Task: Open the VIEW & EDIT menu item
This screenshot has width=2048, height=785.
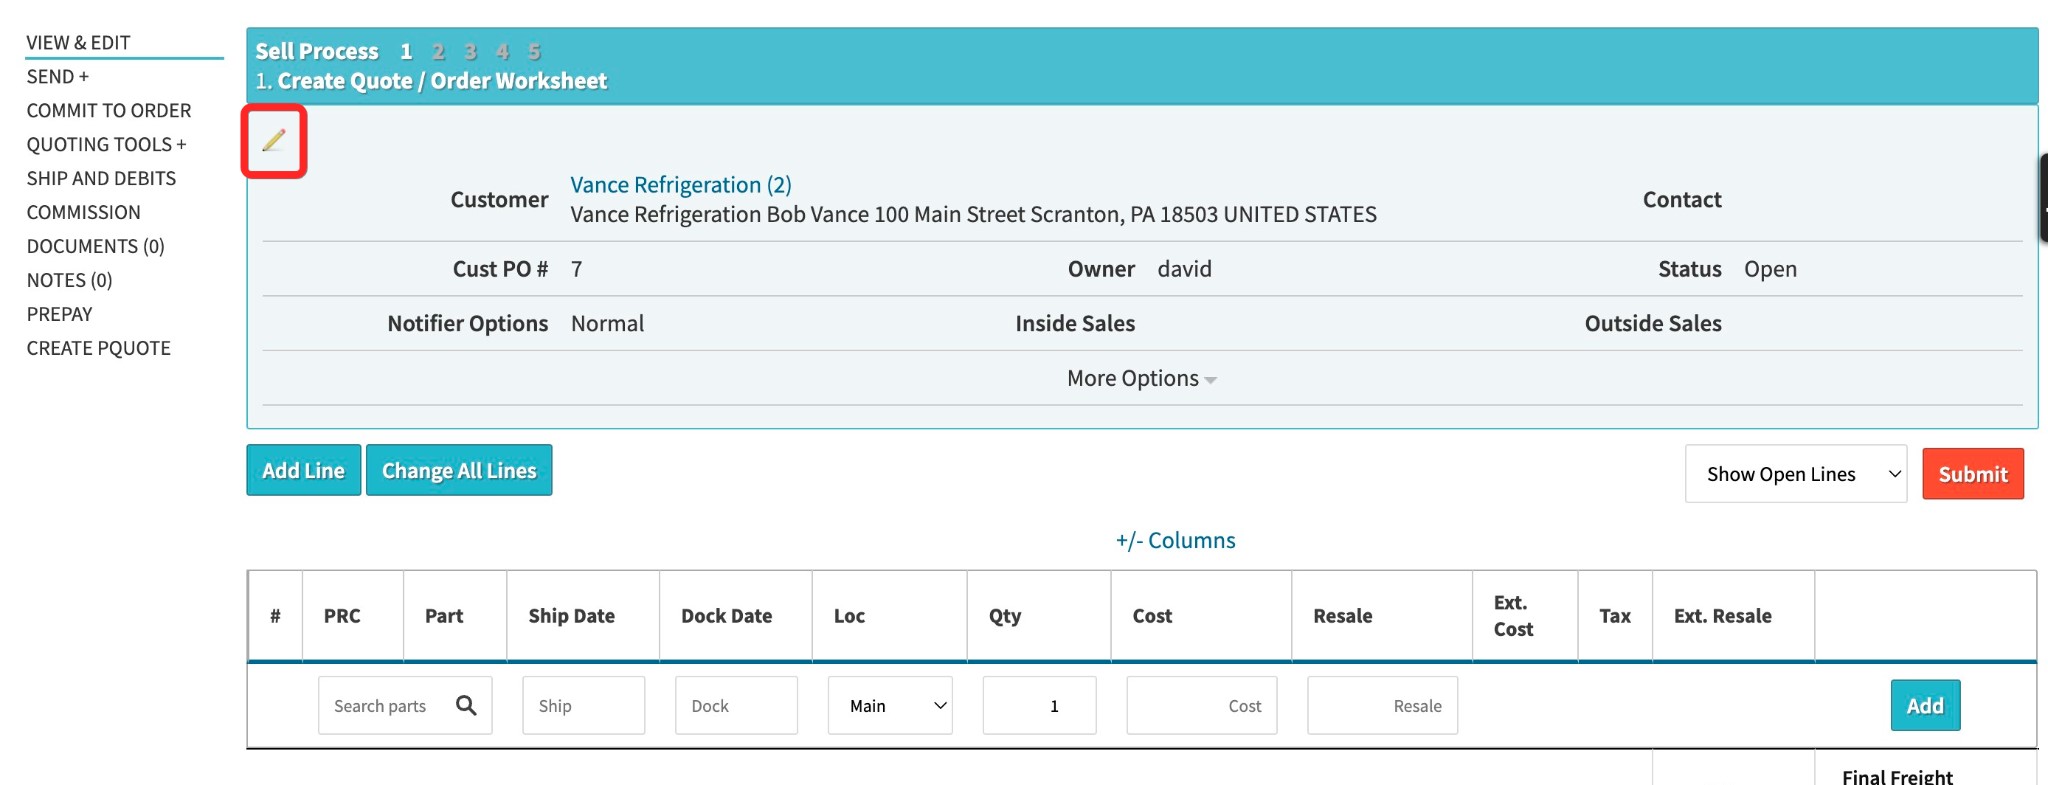Action: click(x=78, y=43)
